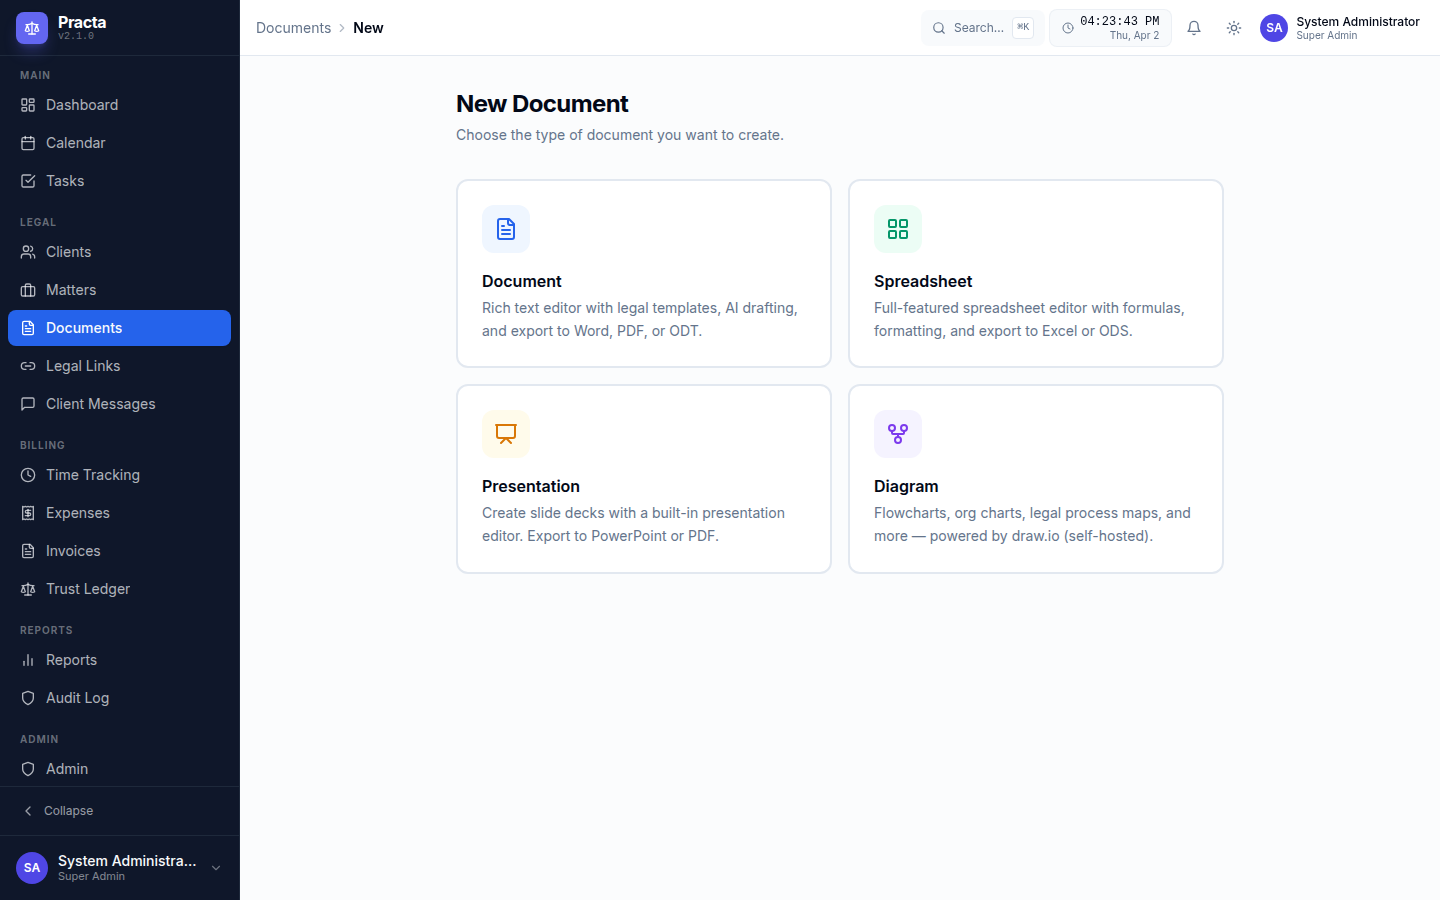Click the SA avatar badge in the header
The height and width of the screenshot is (900, 1440).
pyautogui.click(x=1273, y=28)
